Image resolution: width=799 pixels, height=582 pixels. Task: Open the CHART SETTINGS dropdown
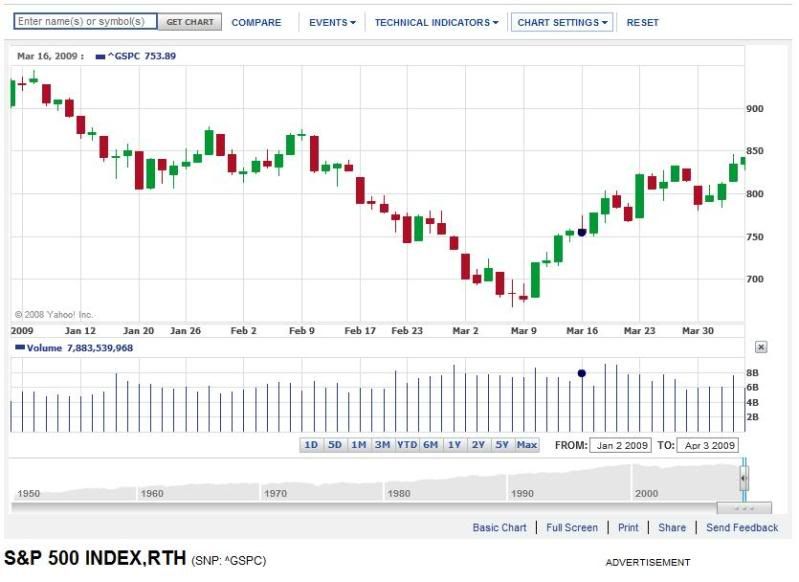pyautogui.click(x=562, y=22)
